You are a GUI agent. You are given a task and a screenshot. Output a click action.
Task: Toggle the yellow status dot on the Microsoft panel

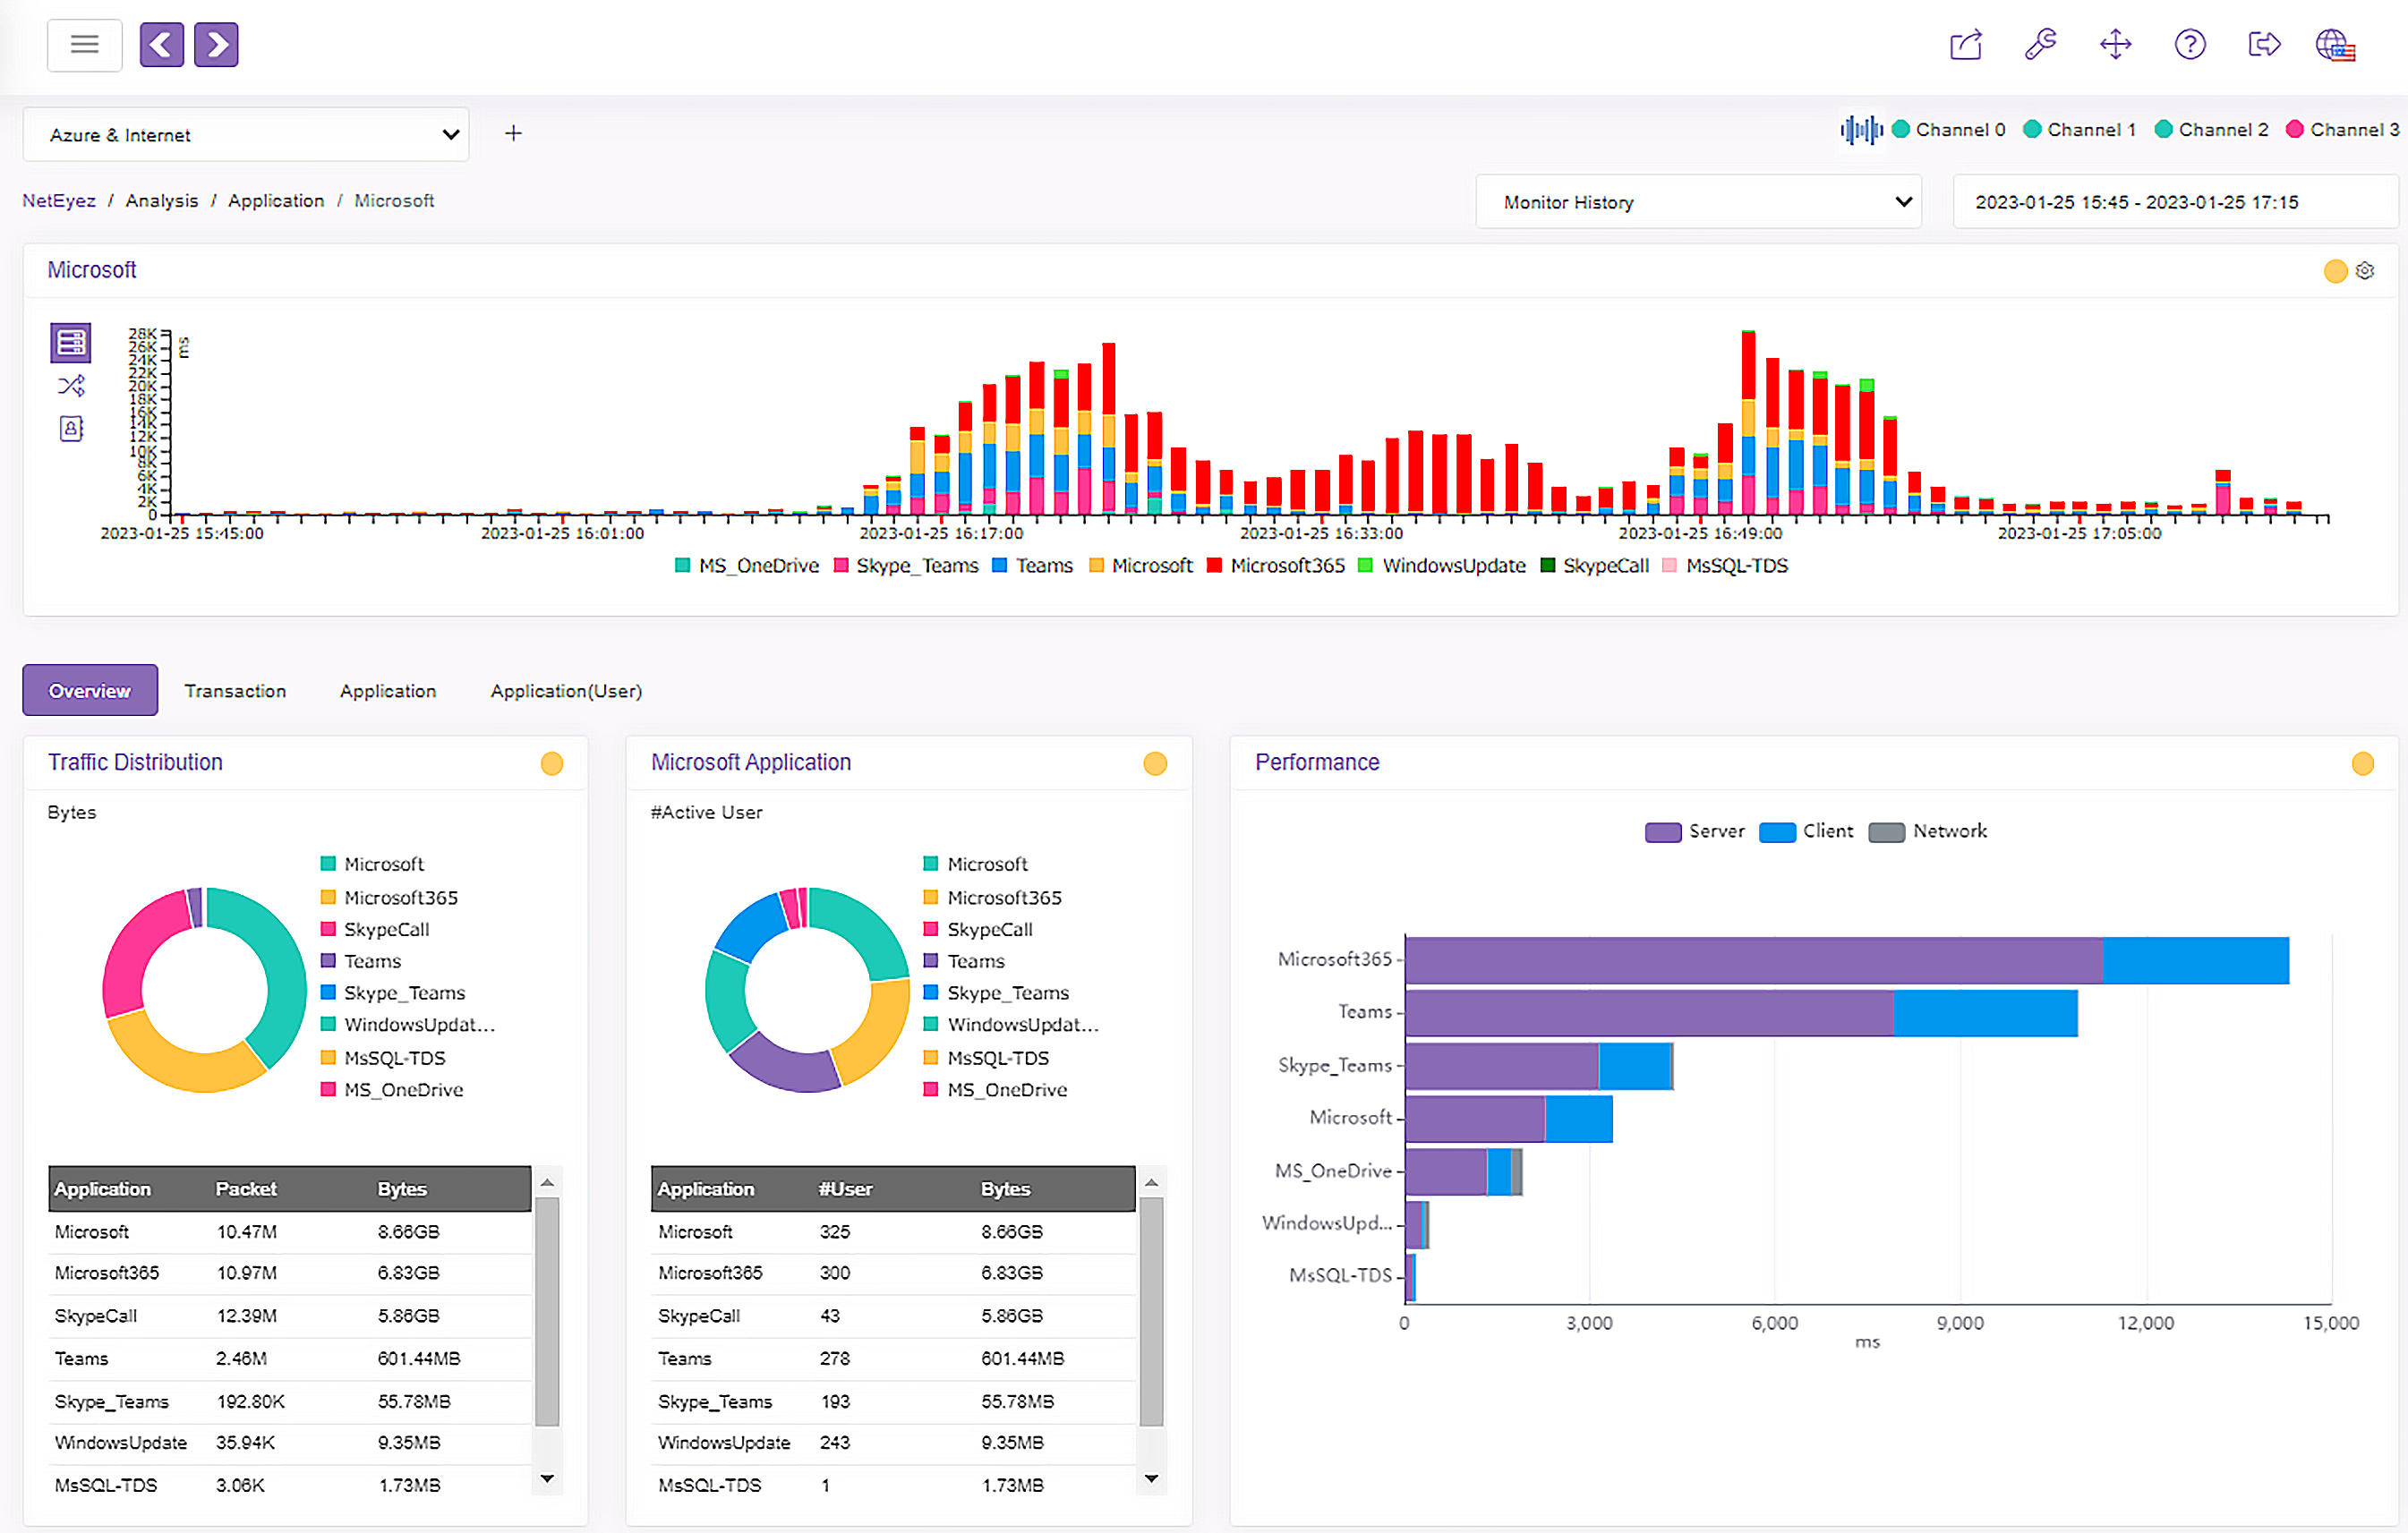click(x=2335, y=270)
